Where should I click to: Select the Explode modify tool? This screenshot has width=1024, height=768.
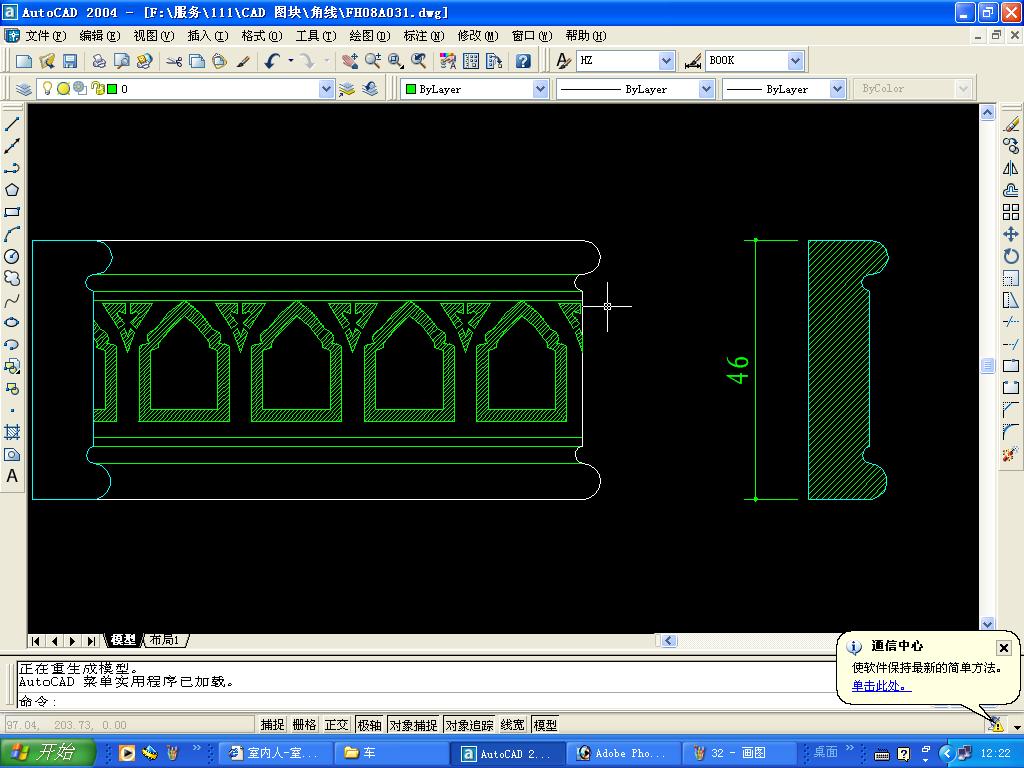[1011, 454]
